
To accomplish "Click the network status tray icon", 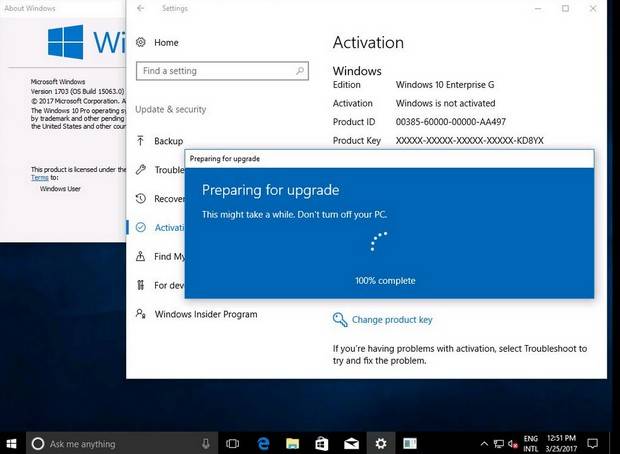I will tap(499, 444).
